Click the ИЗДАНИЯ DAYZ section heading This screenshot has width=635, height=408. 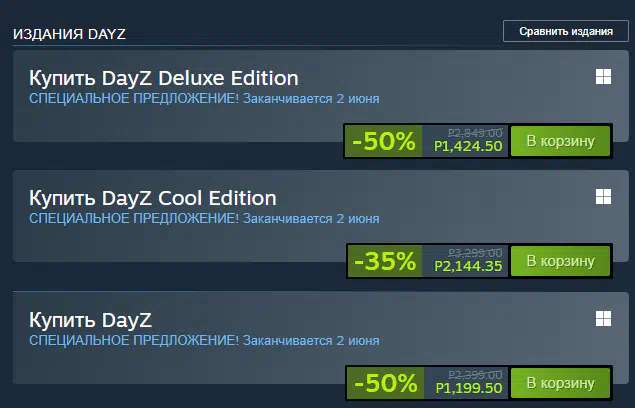(x=69, y=34)
